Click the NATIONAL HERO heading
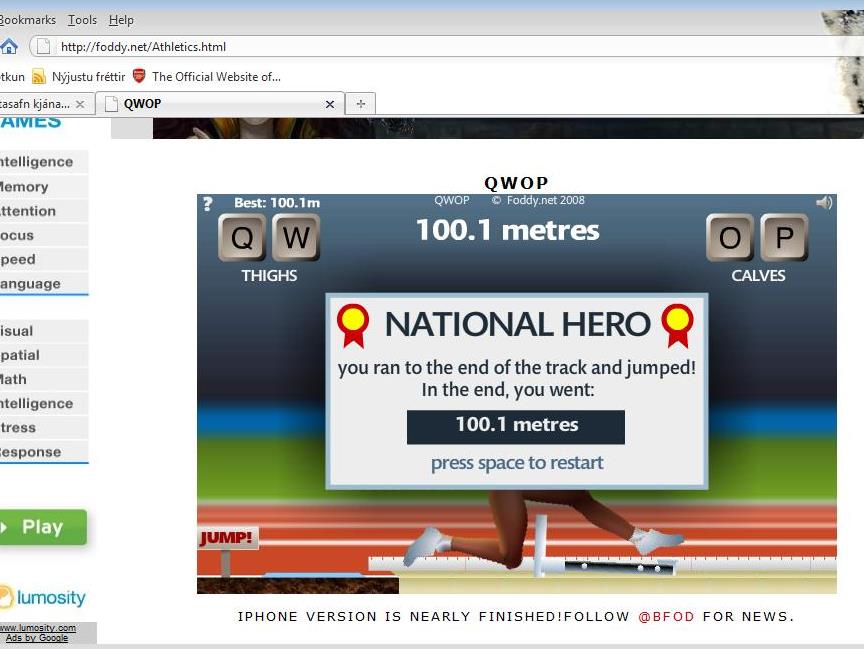The height and width of the screenshot is (649, 864). point(517,324)
